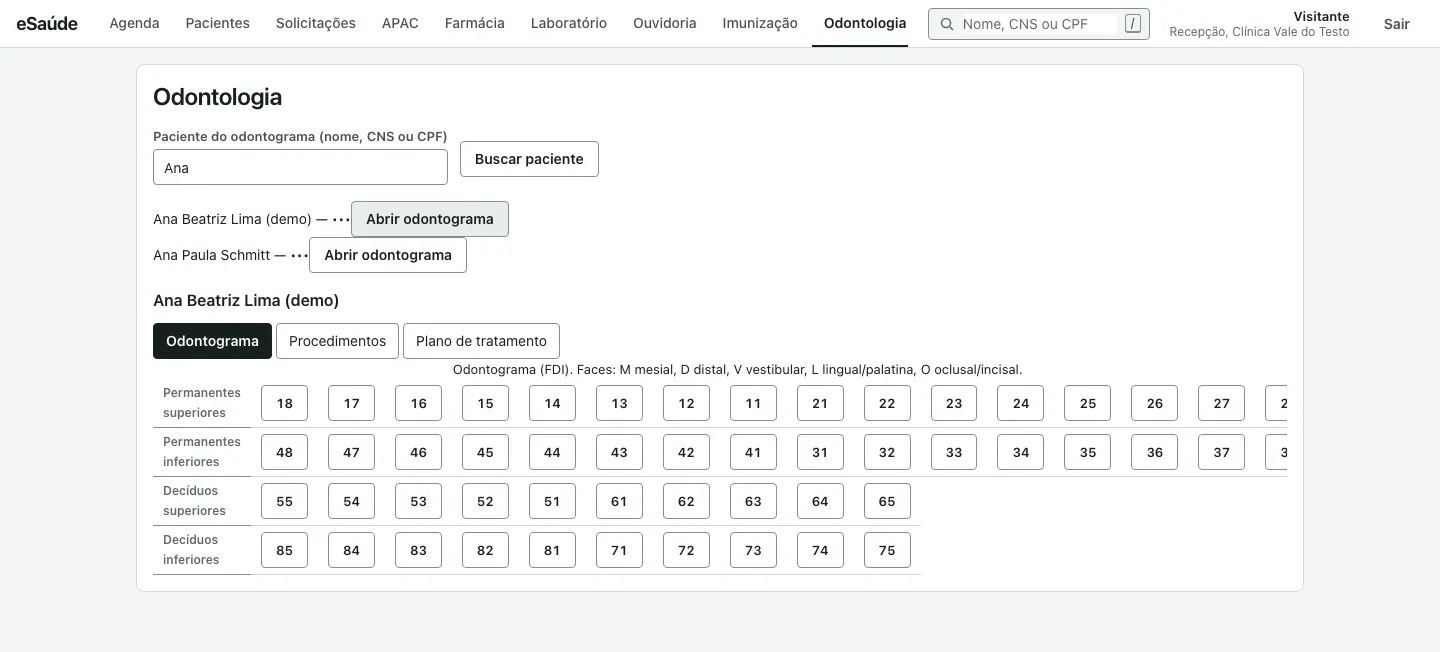Switch to the Procedimentos tab
1440x652 pixels.
[x=337, y=341]
